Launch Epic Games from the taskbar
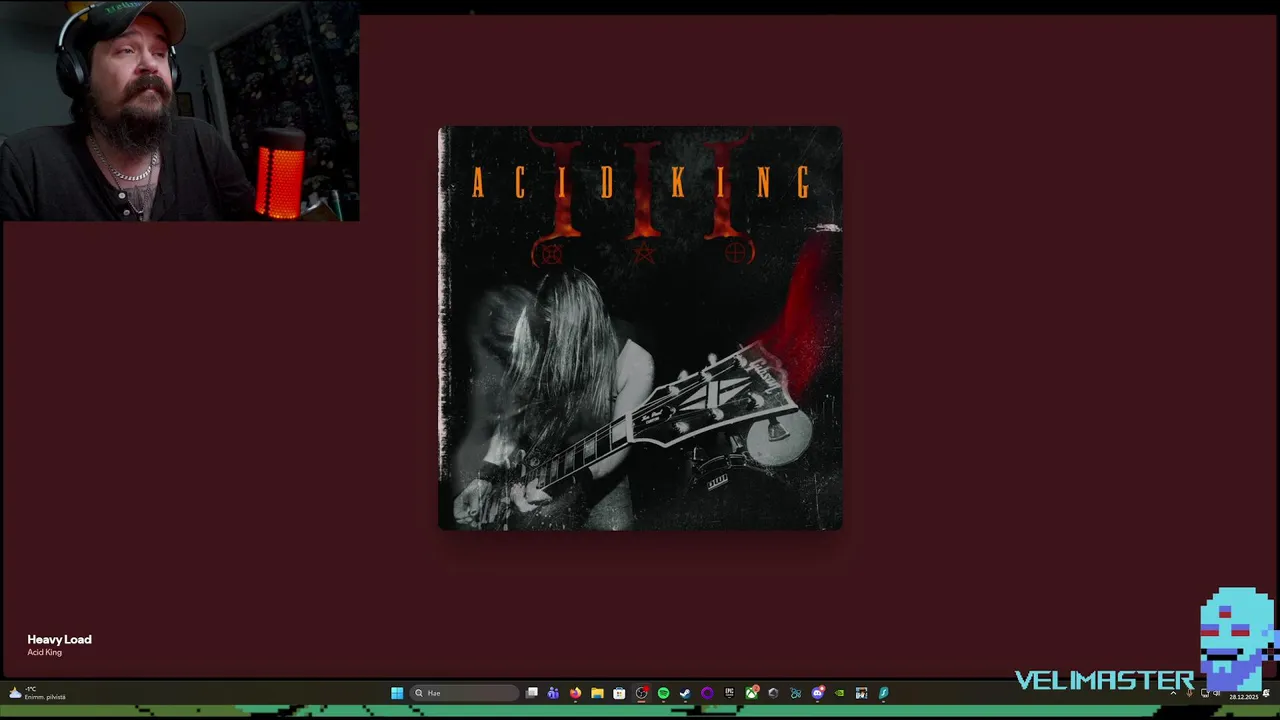Viewport: 1280px width, 720px height. coord(729,693)
